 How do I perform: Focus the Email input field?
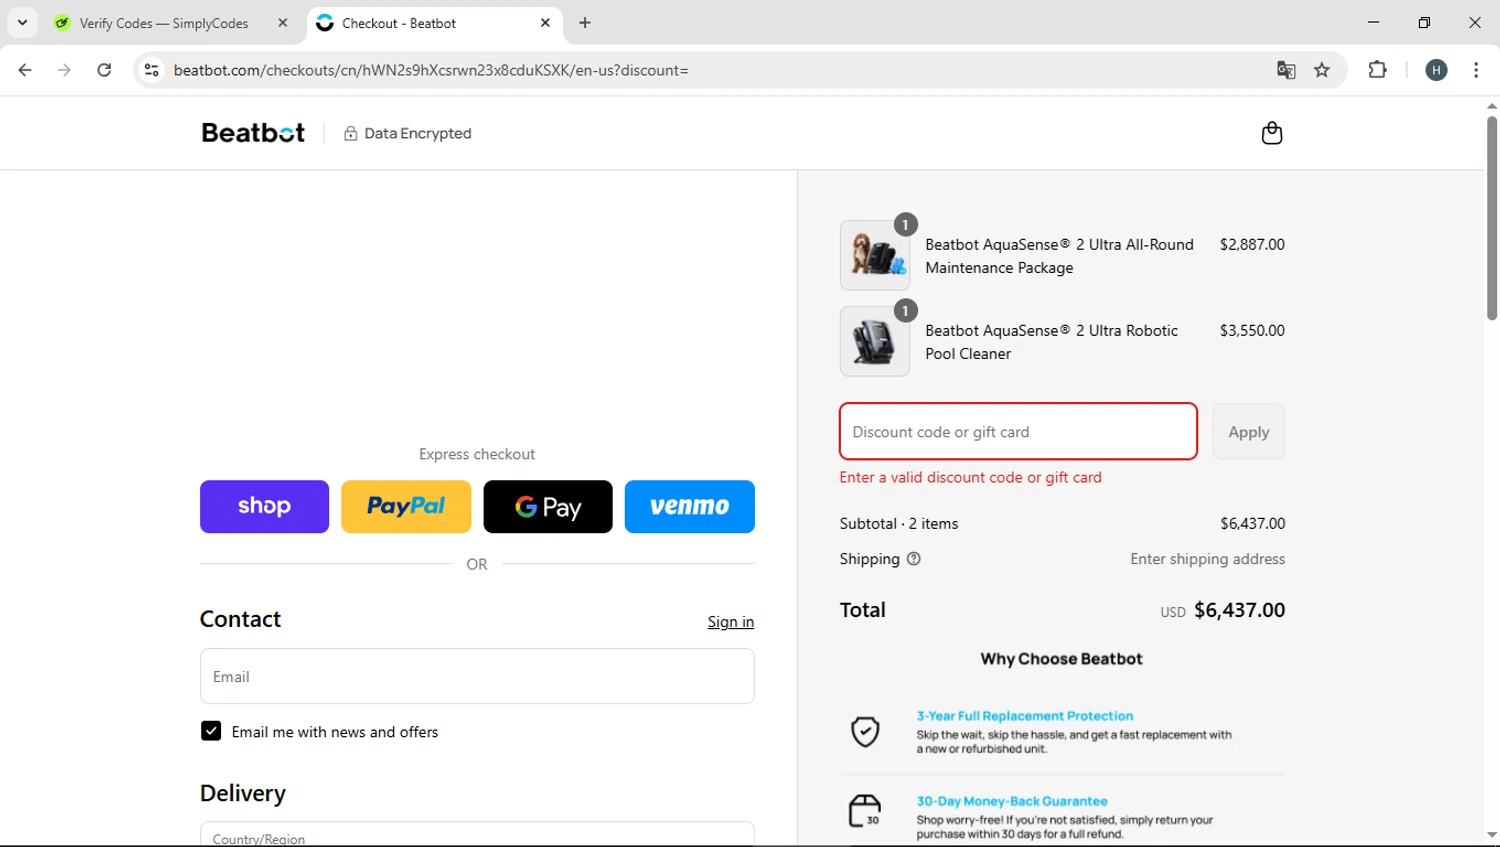click(x=477, y=676)
